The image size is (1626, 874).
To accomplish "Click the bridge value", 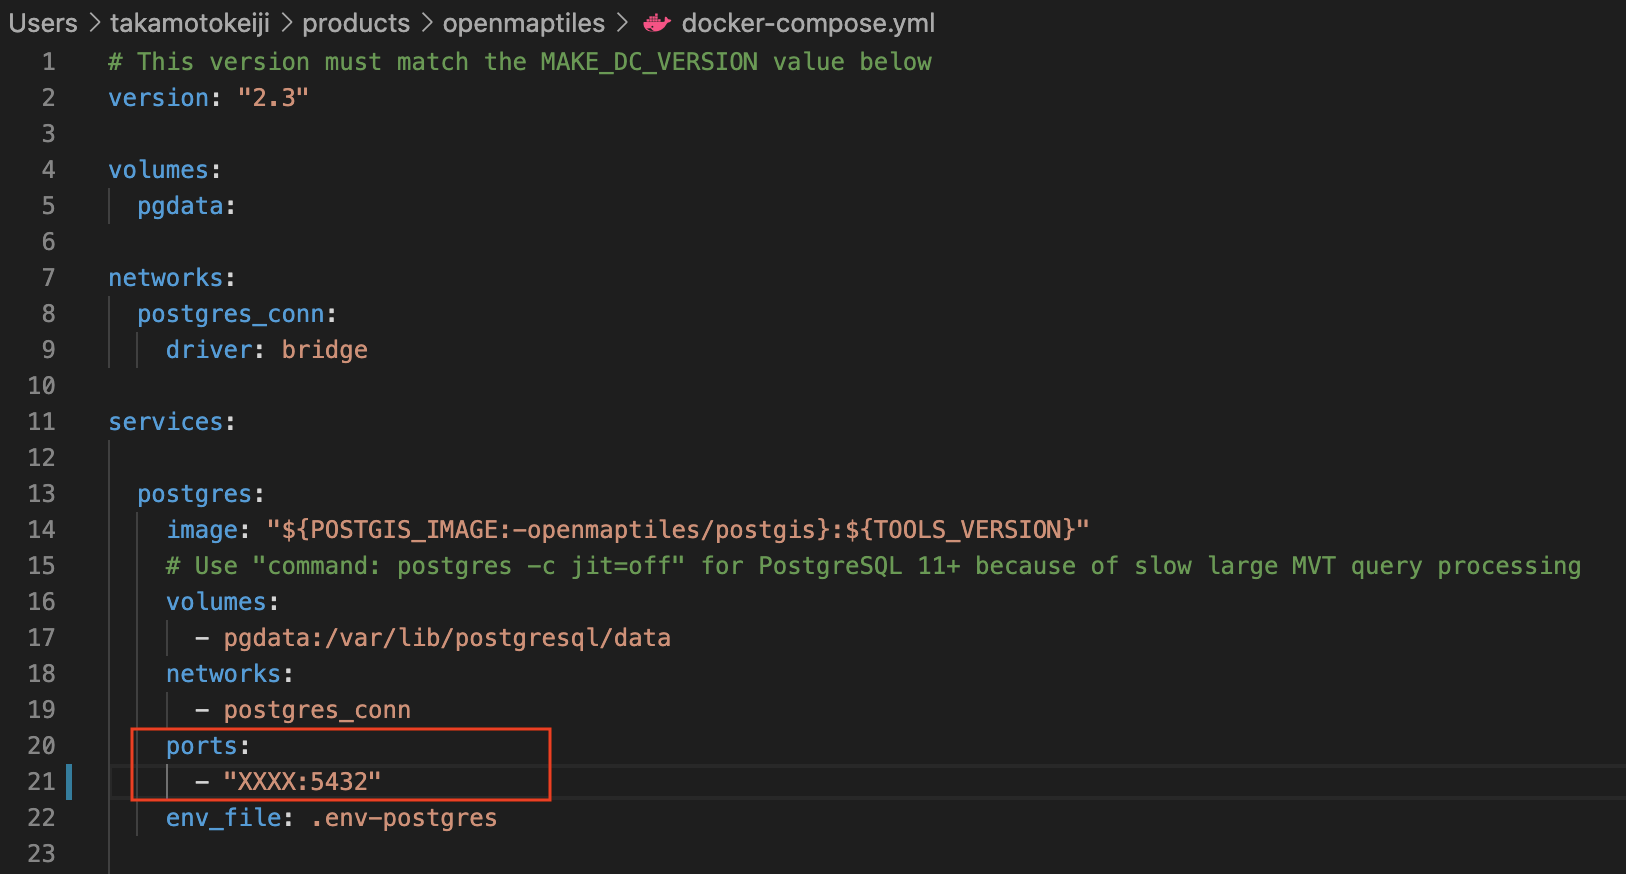I will [x=324, y=350].
